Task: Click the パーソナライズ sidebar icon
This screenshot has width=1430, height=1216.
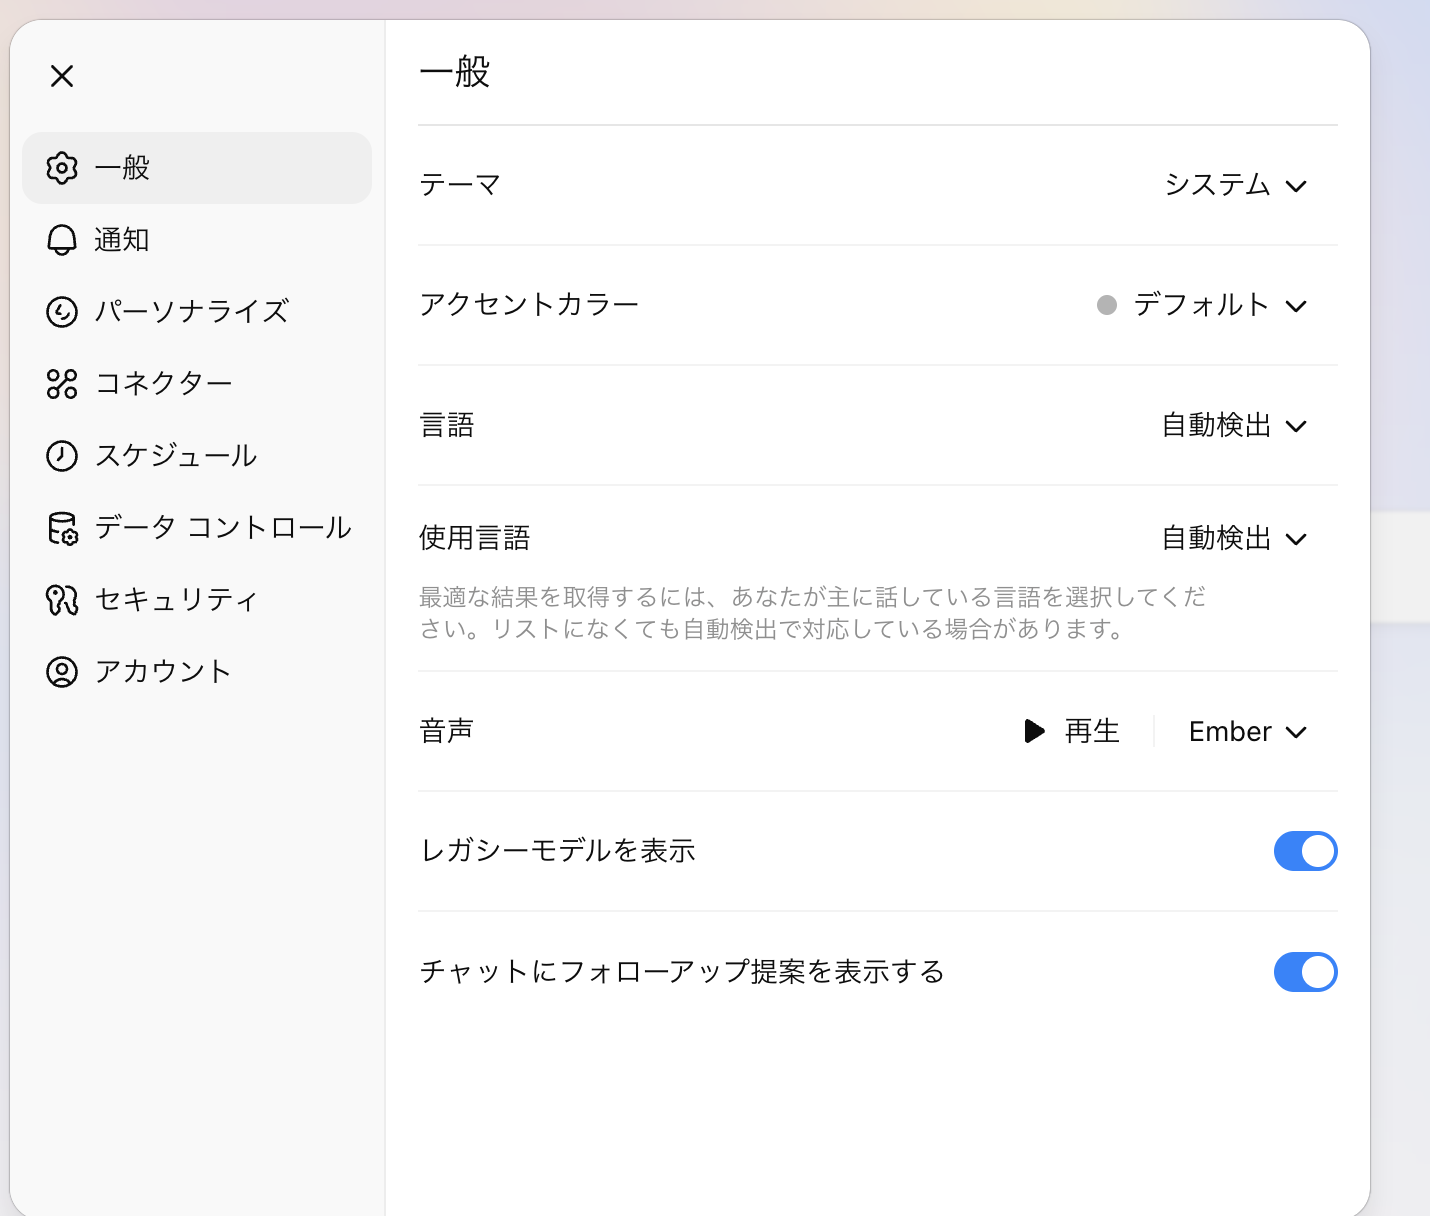Action: (62, 312)
